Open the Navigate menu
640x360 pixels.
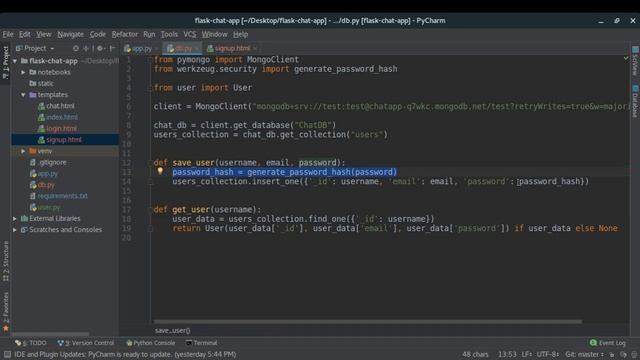pos(70,34)
